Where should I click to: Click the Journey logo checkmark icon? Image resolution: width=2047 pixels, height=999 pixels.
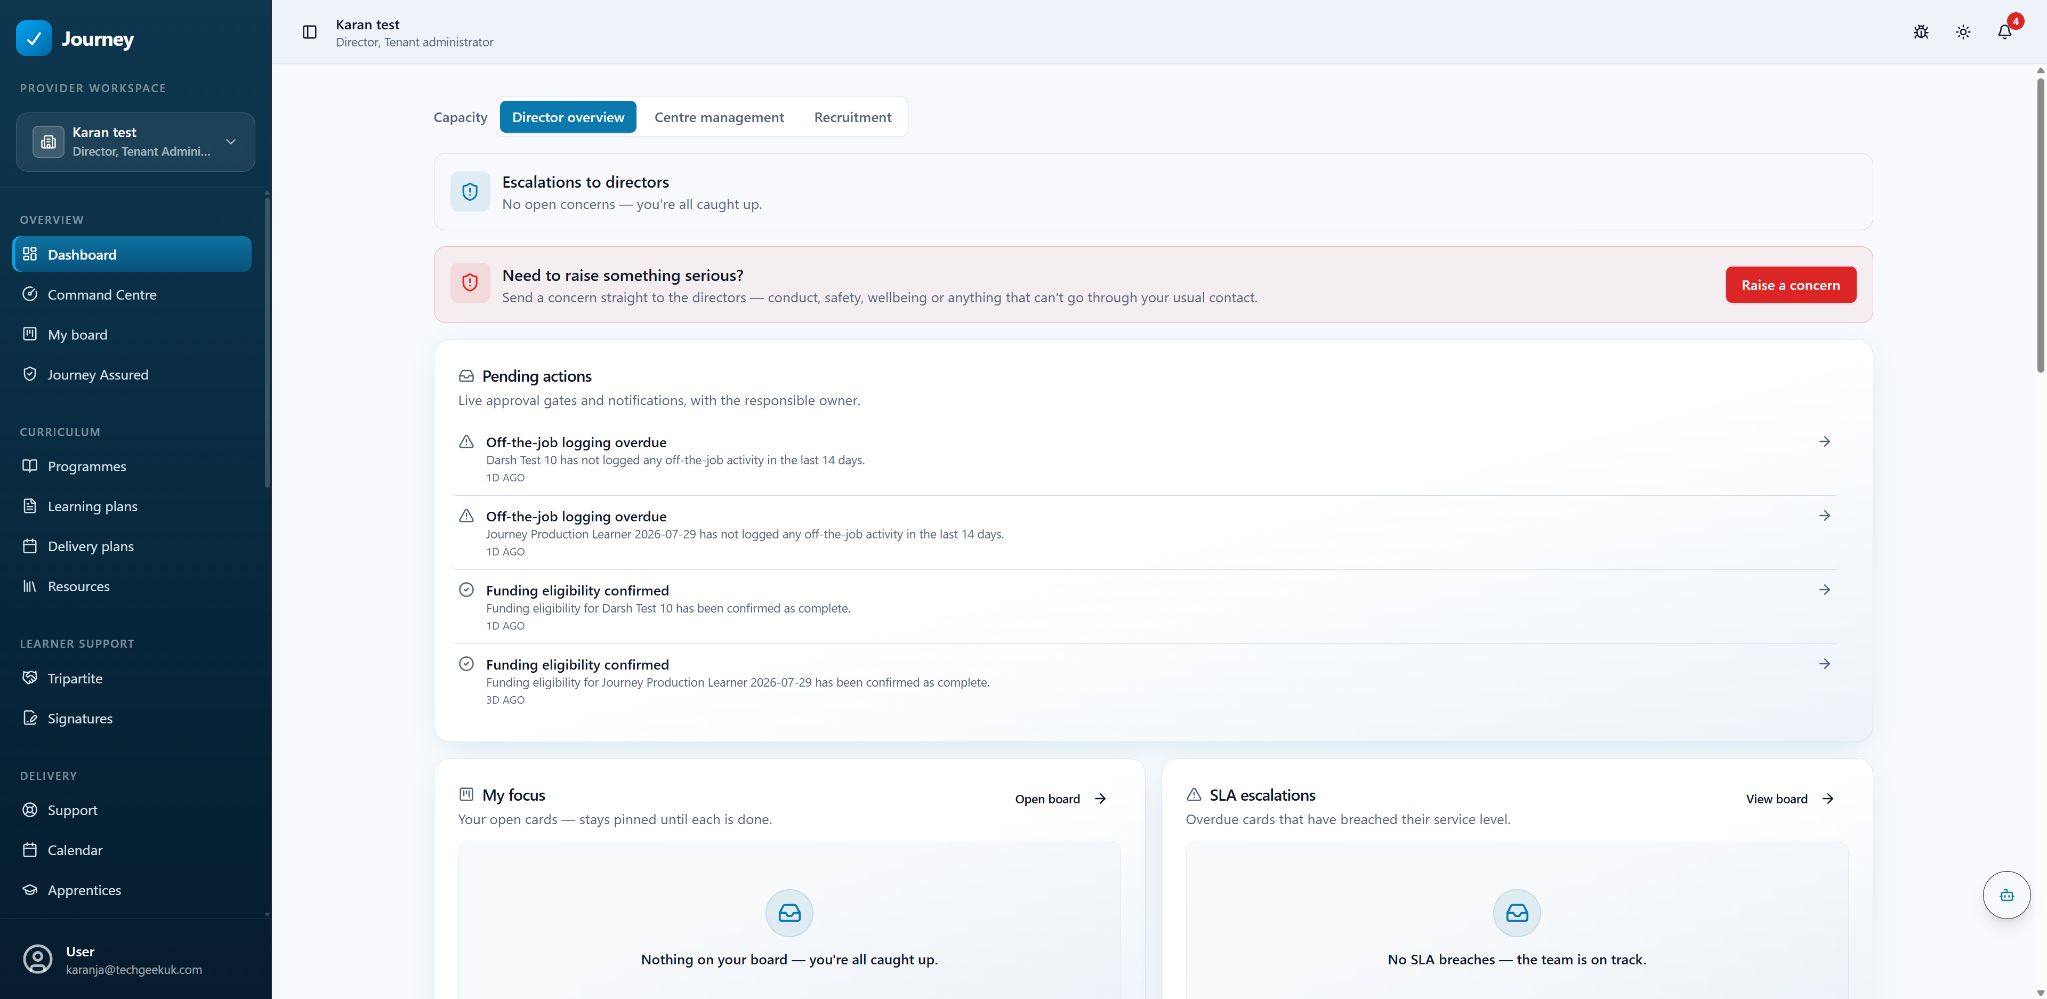tap(34, 38)
